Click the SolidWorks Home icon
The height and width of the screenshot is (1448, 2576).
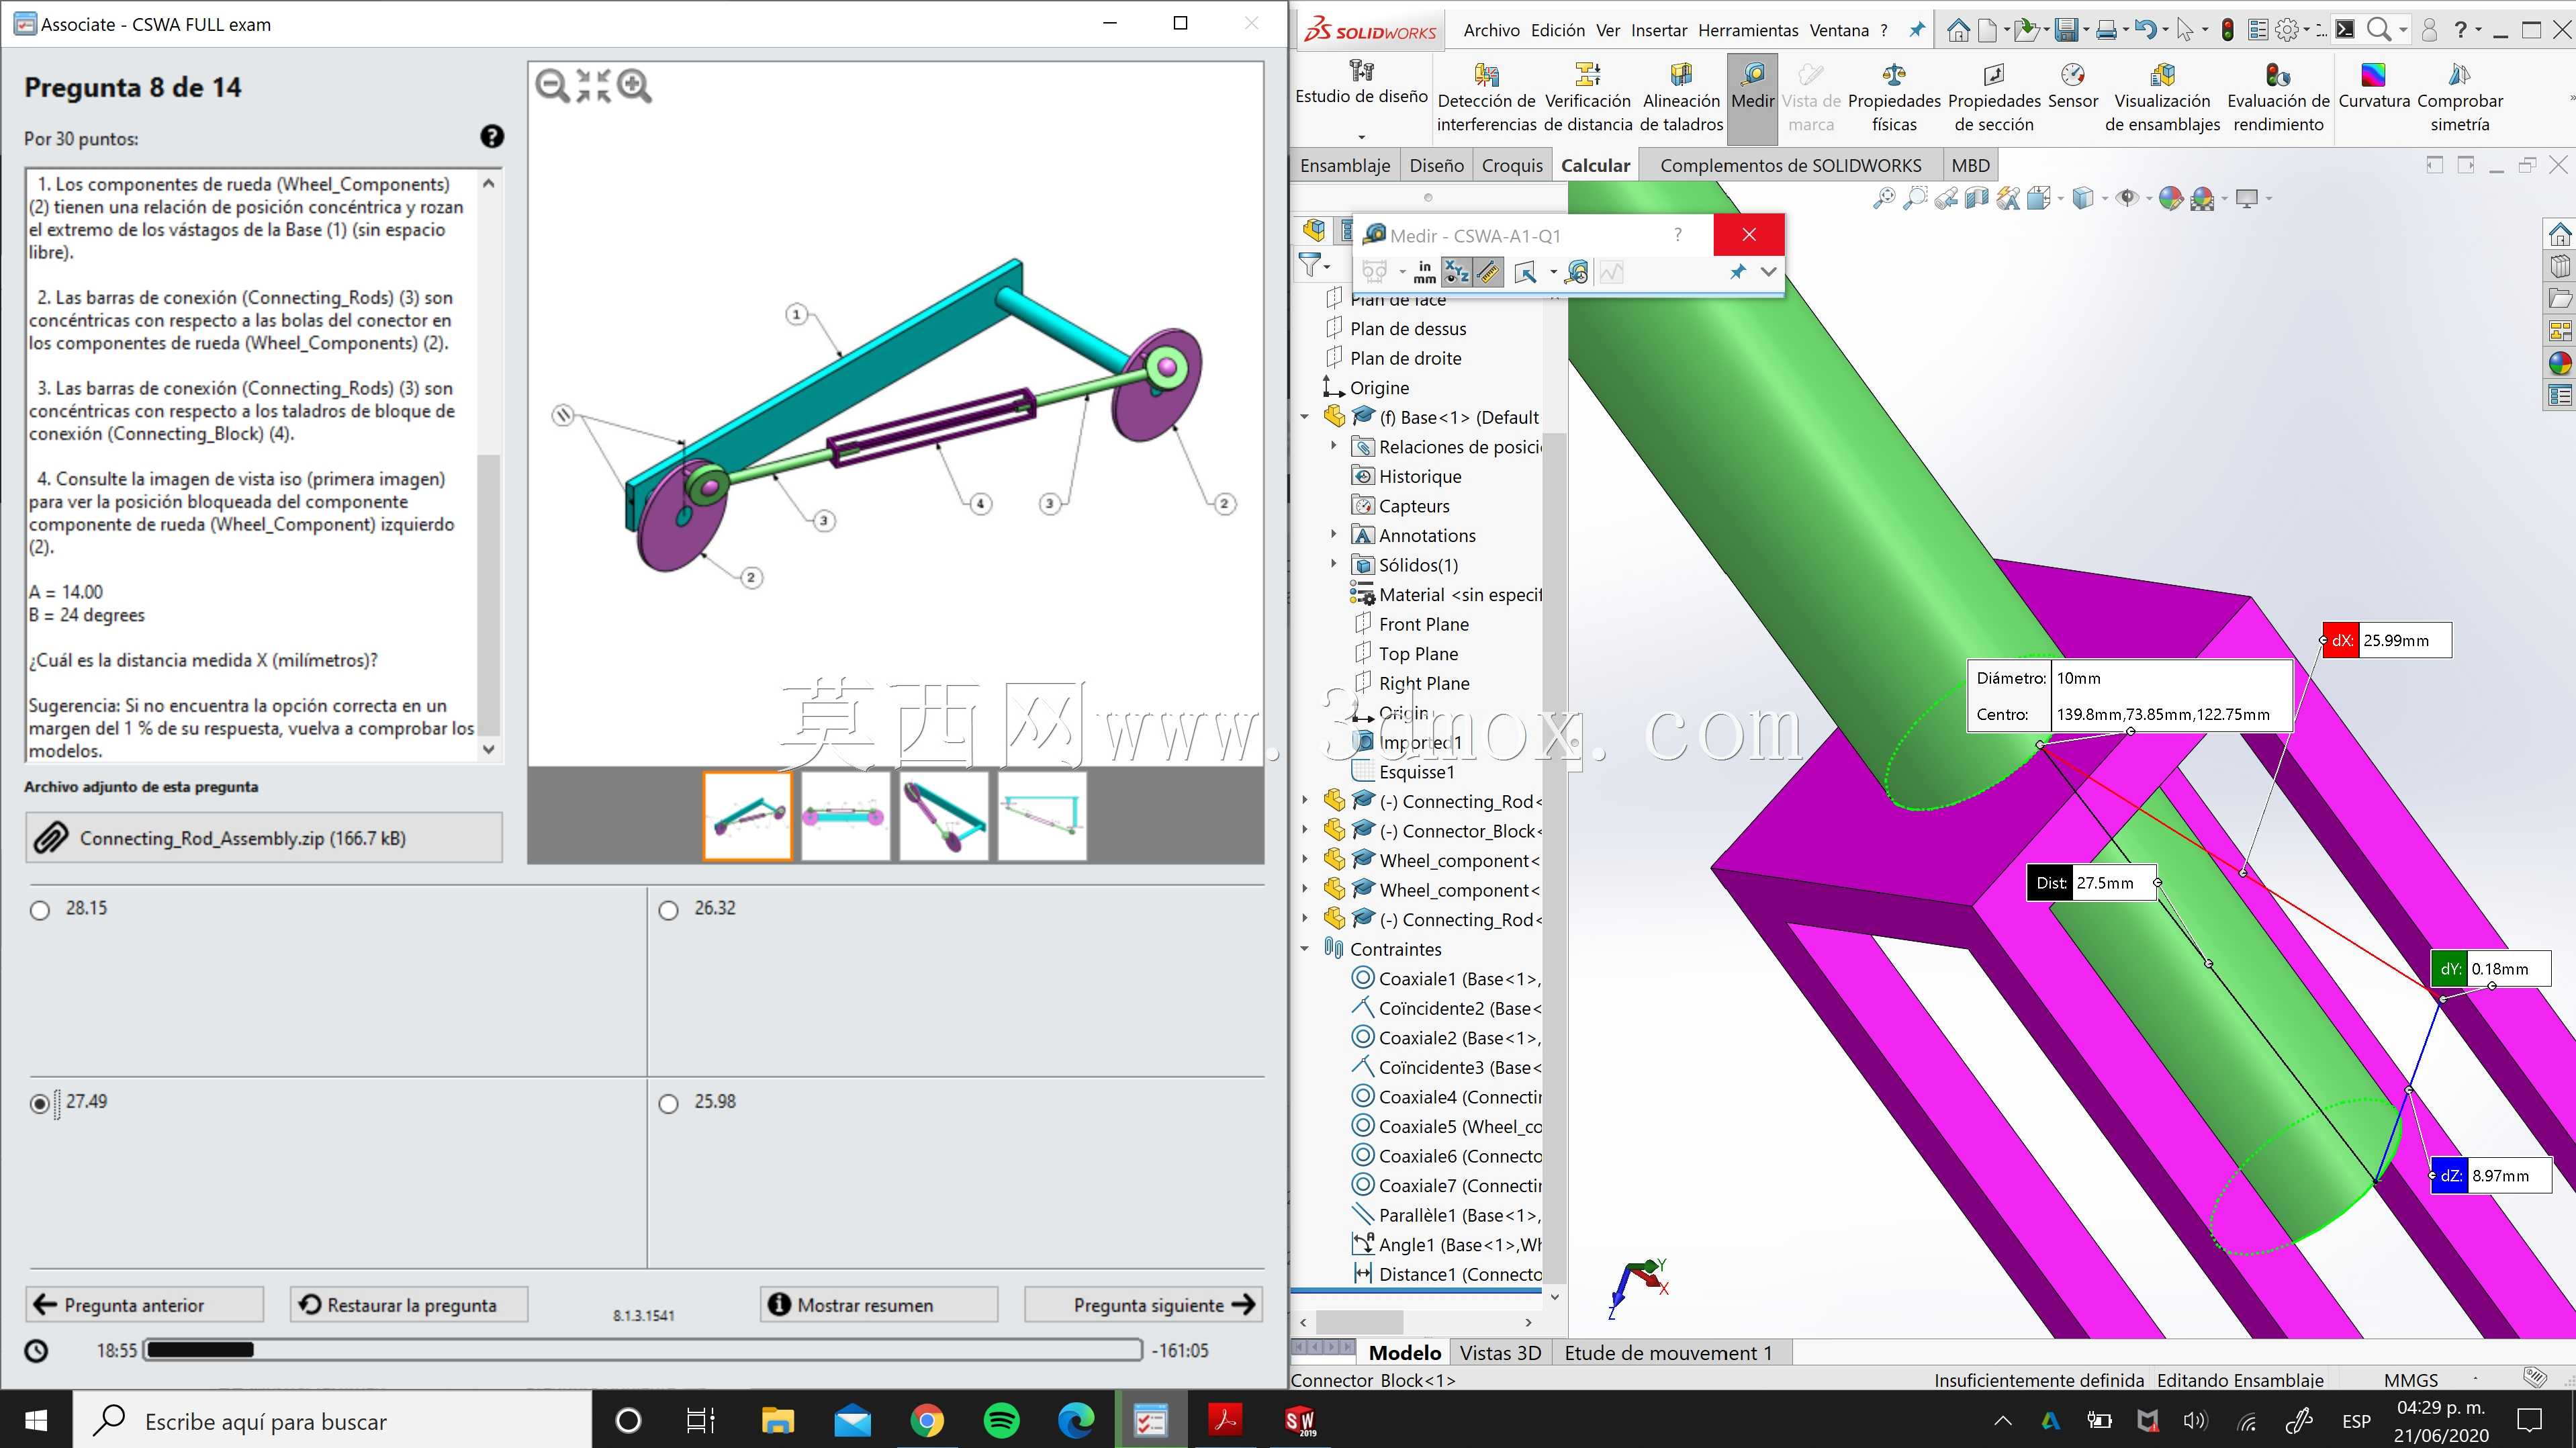coord(1958,30)
